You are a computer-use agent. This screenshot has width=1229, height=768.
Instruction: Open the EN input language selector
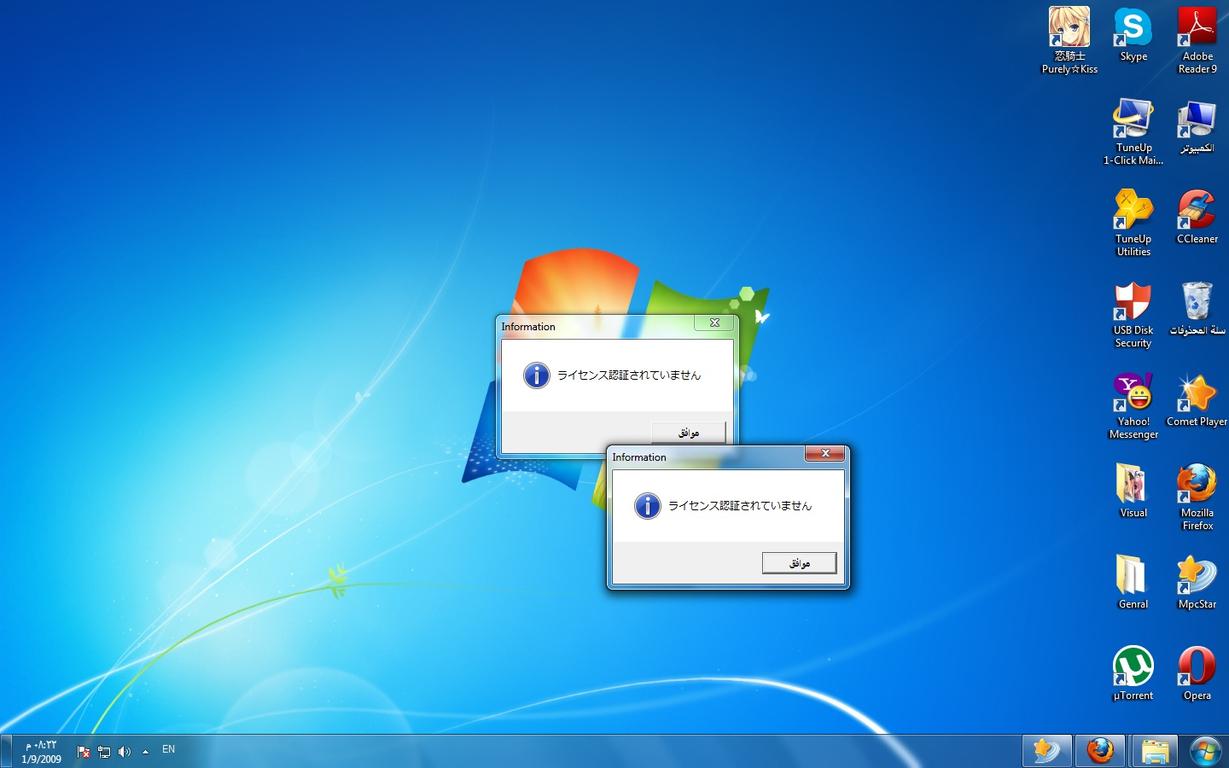tap(168, 749)
